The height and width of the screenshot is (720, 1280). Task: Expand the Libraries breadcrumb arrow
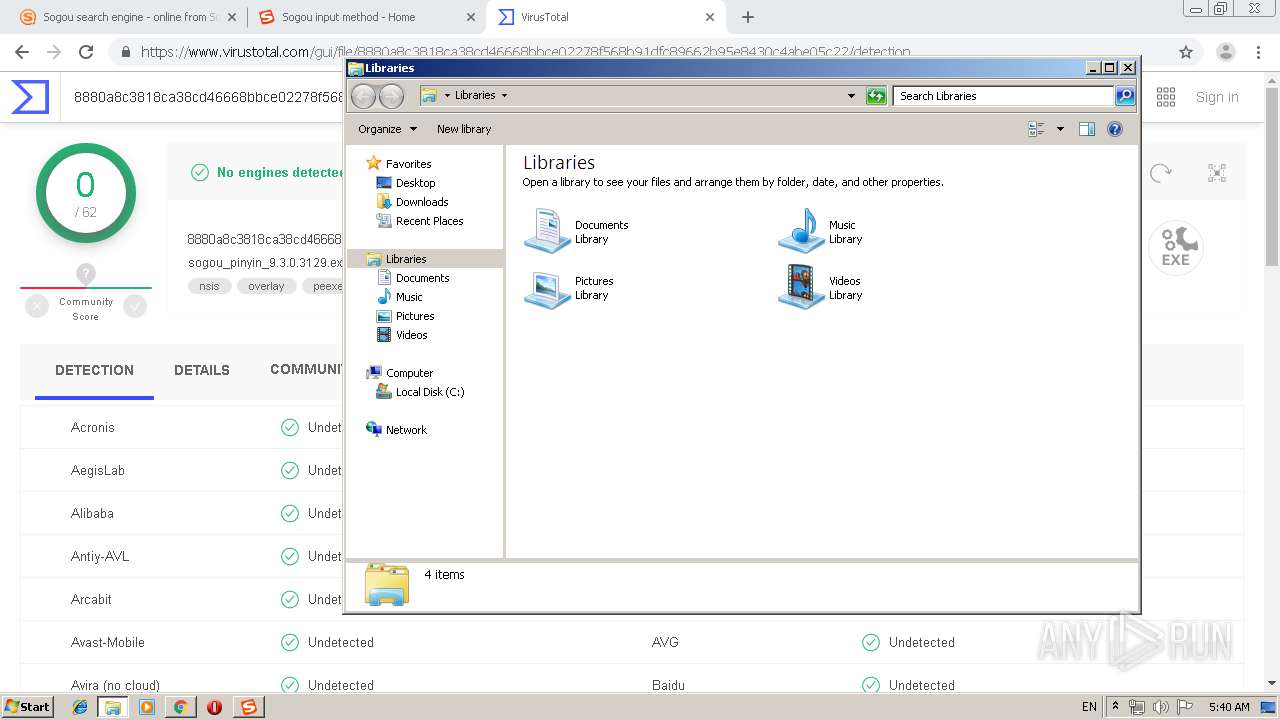pyautogui.click(x=504, y=96)
